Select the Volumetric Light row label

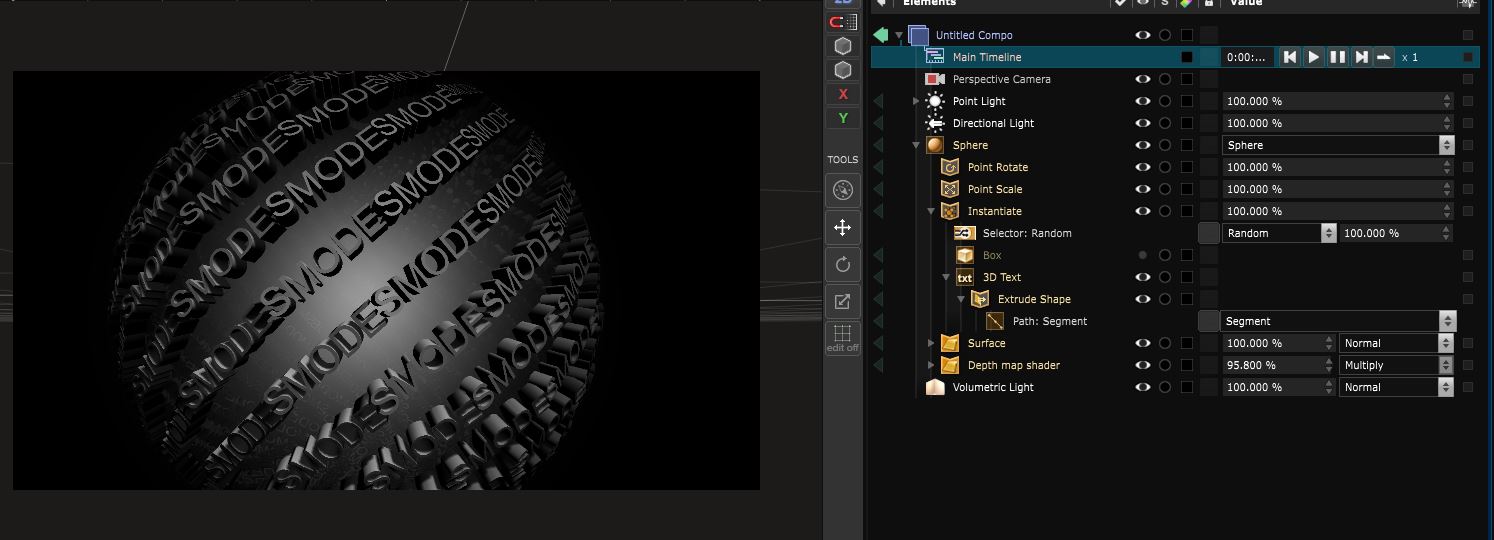pyautogui.click(x=993, y=387)
